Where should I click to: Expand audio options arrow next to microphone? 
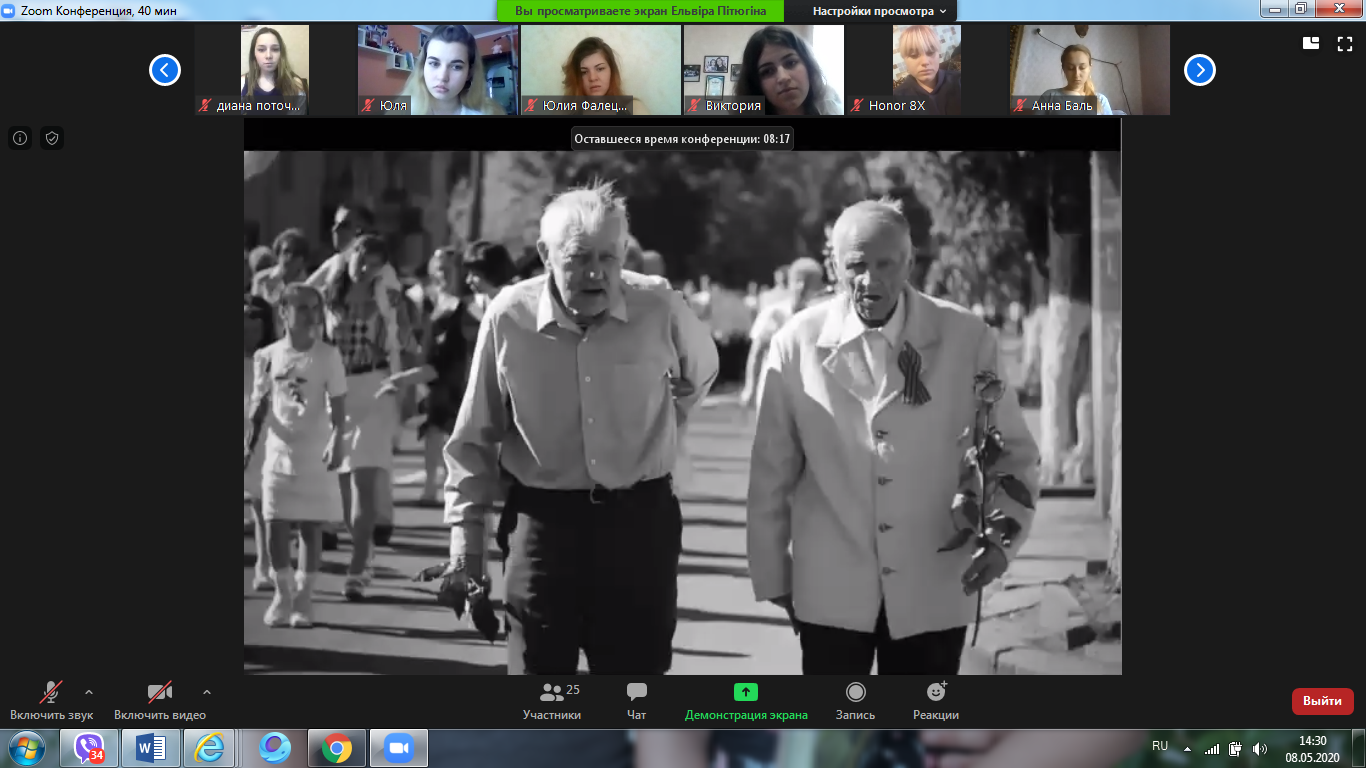tap(89, 691)
